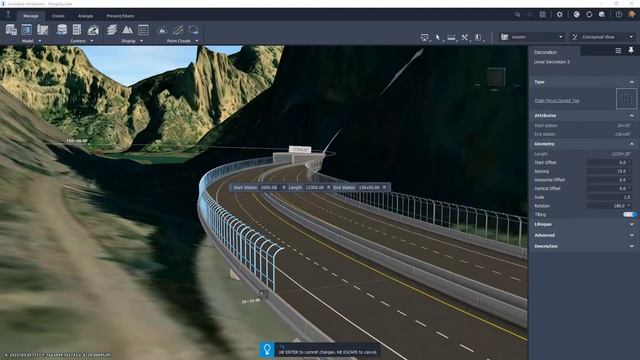Open the Data Sources database icon
The image size is (640, 360).
62,30
